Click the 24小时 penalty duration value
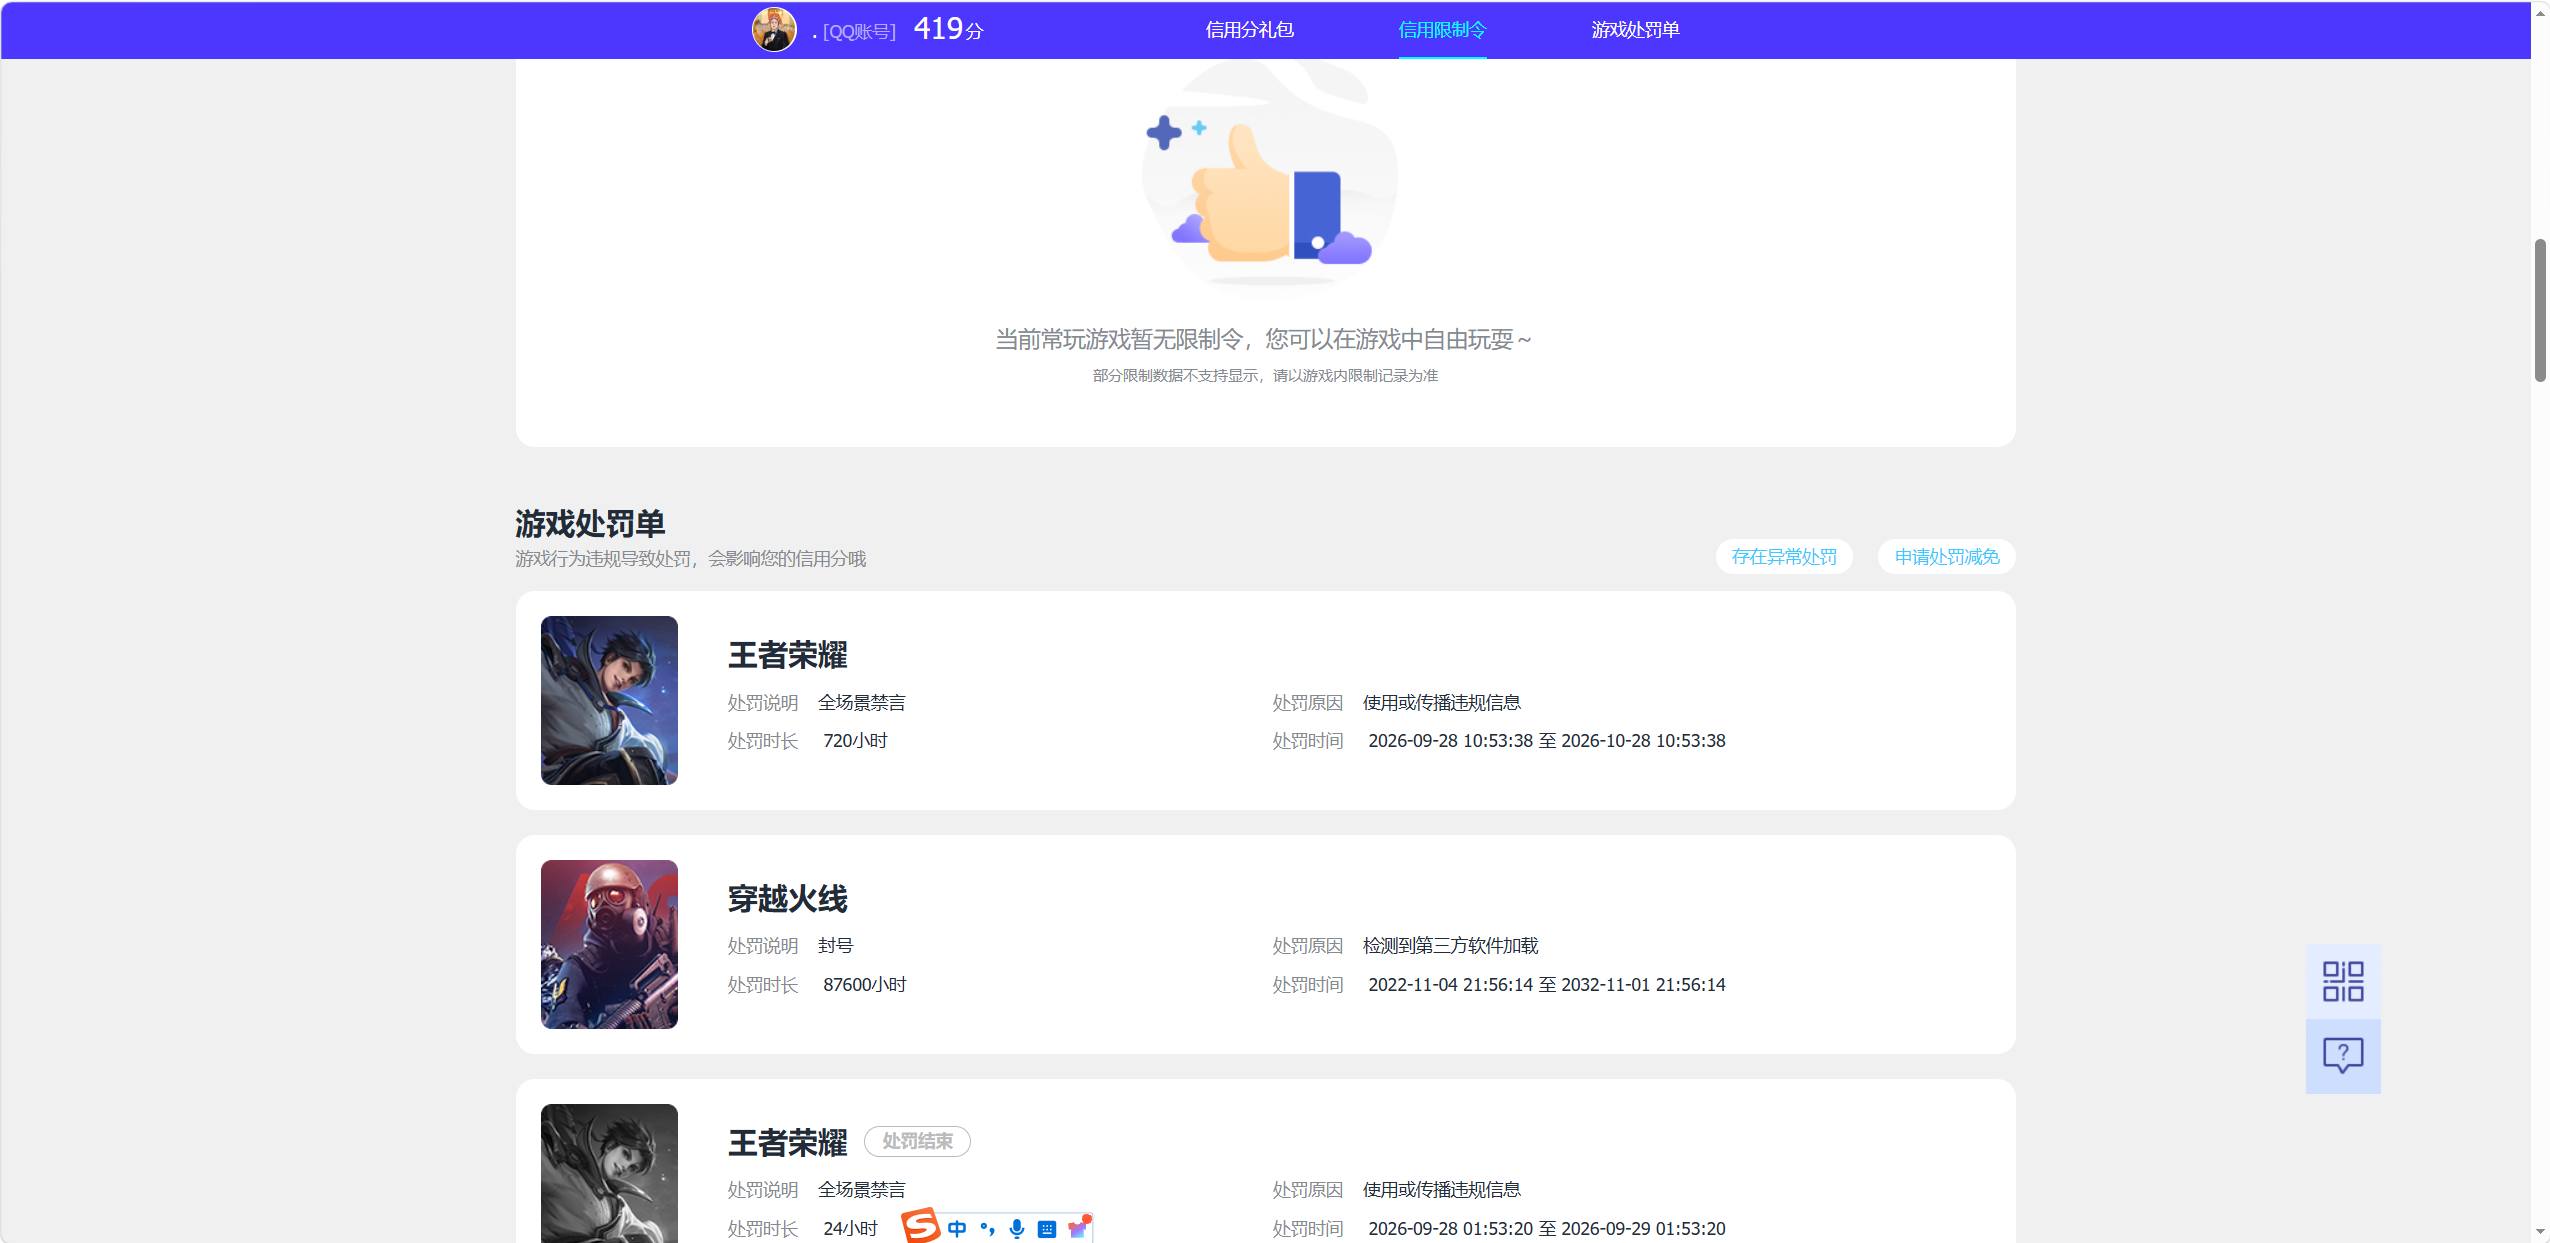The width and height of the screenshot is (2550, 1243). point(850,1229)
